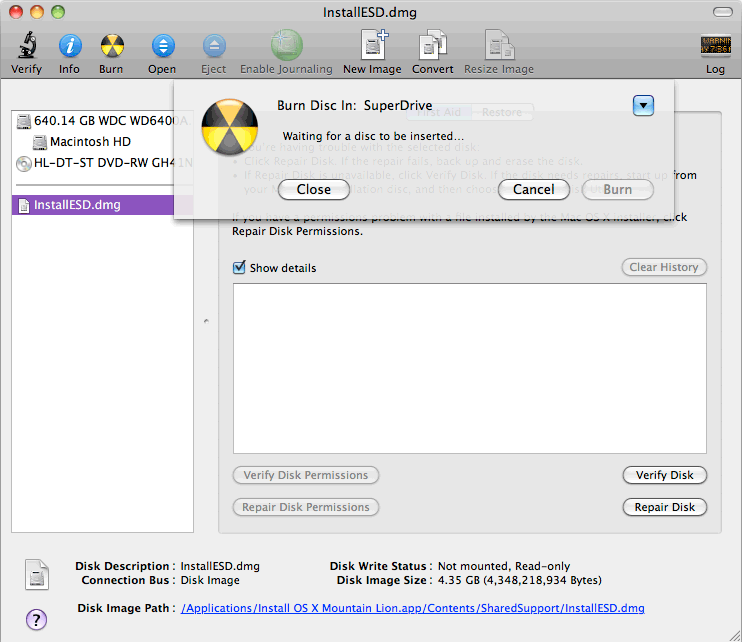Click the sidebar splitter handle dot
This screenshot has width=742, height=642.
(206, 321)
